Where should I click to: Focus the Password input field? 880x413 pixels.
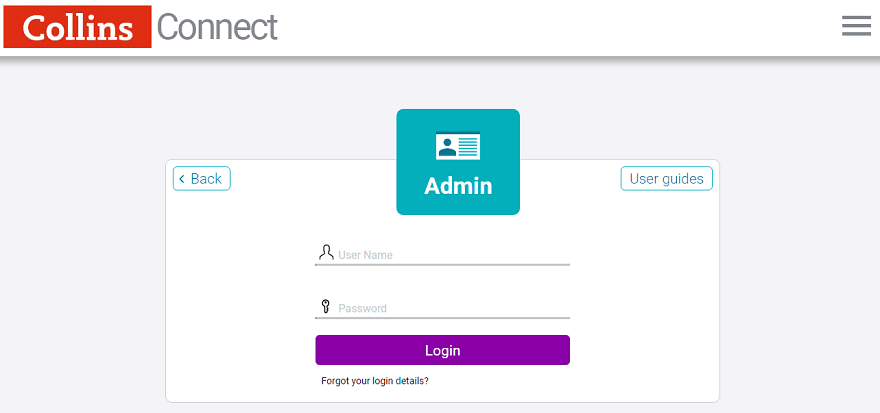(x=450, y=308)
